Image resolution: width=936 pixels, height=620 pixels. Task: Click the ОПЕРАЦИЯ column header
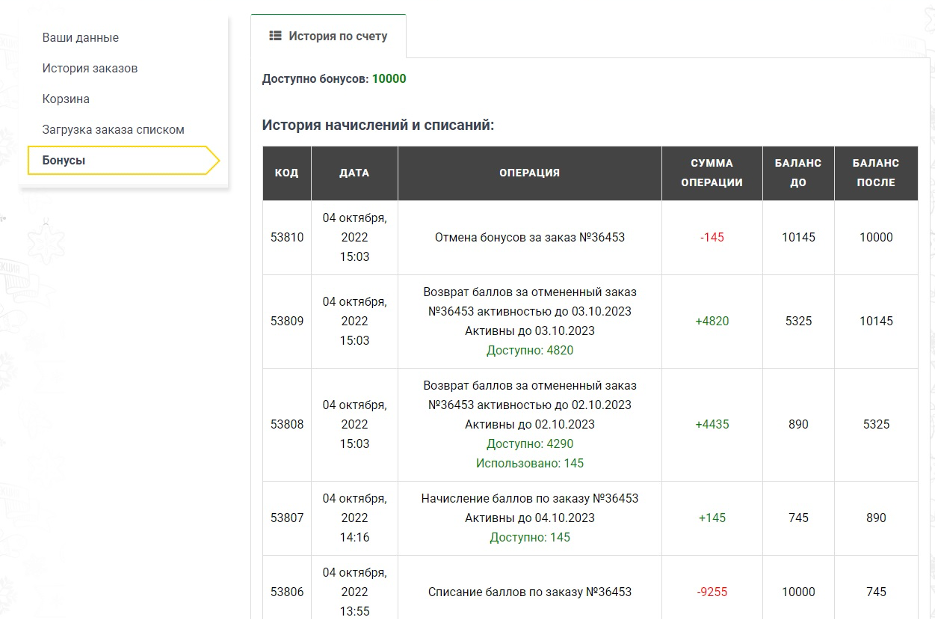(x=529, y=173)
